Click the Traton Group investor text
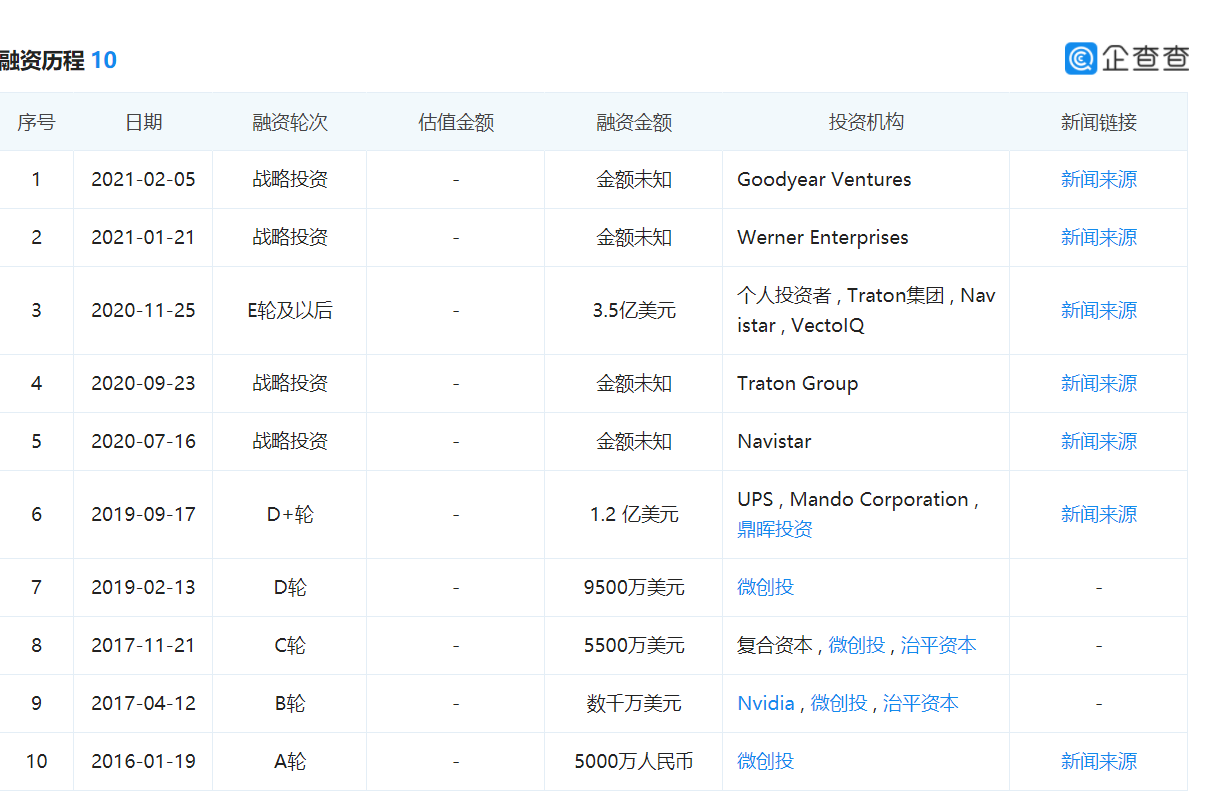This screenshot has width=1207, height=809. click(x=797, y=384)
